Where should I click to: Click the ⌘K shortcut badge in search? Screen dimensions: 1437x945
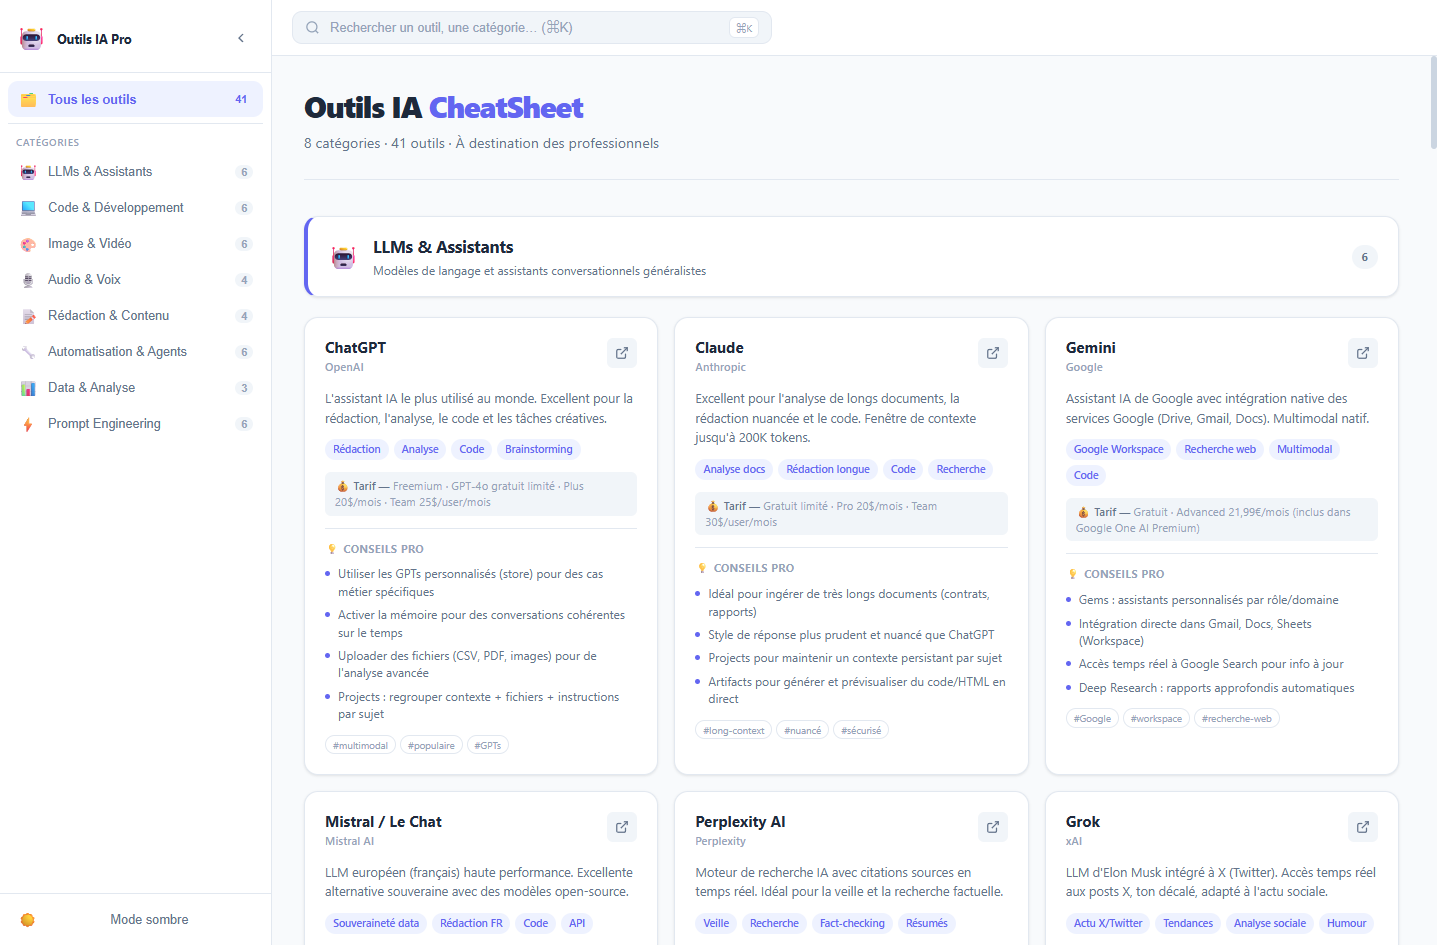[744, 28]
